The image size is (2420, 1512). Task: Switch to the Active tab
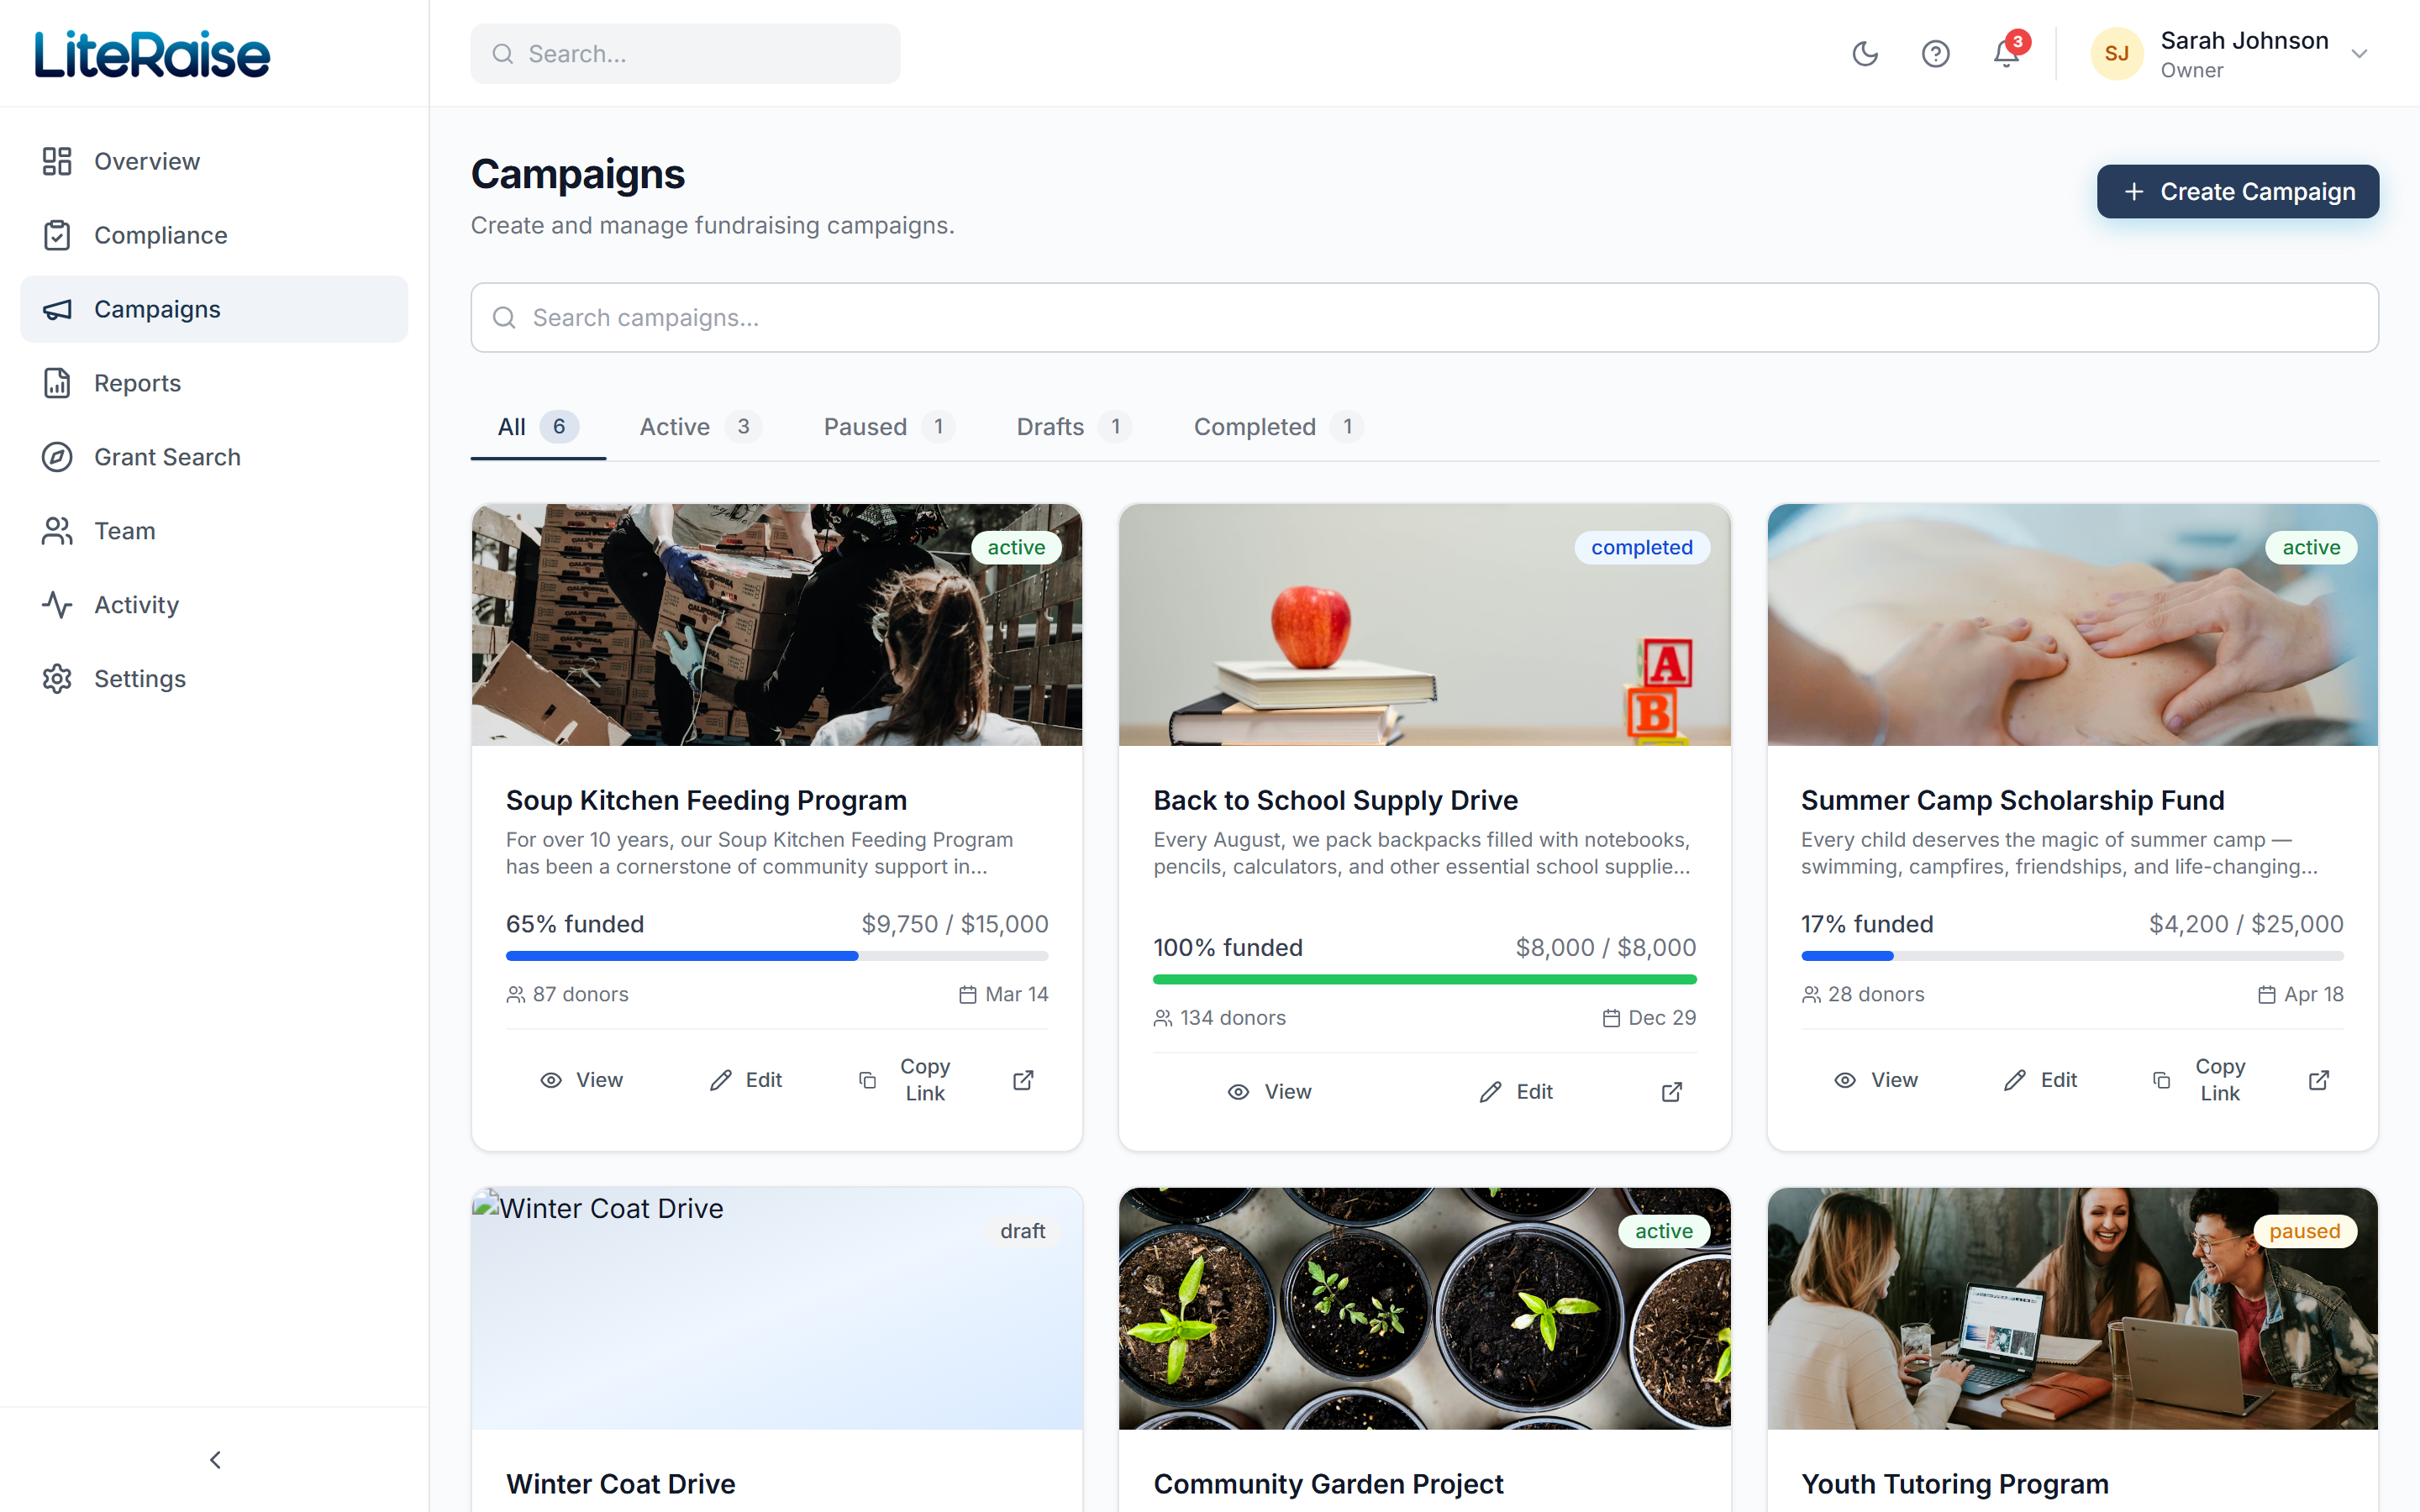[700, 427]
